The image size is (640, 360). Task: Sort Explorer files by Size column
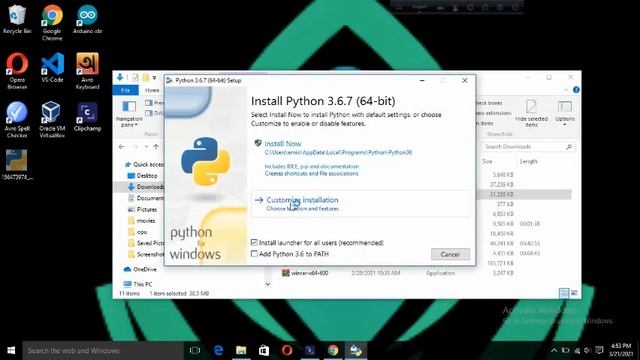(x=487, y=162)
